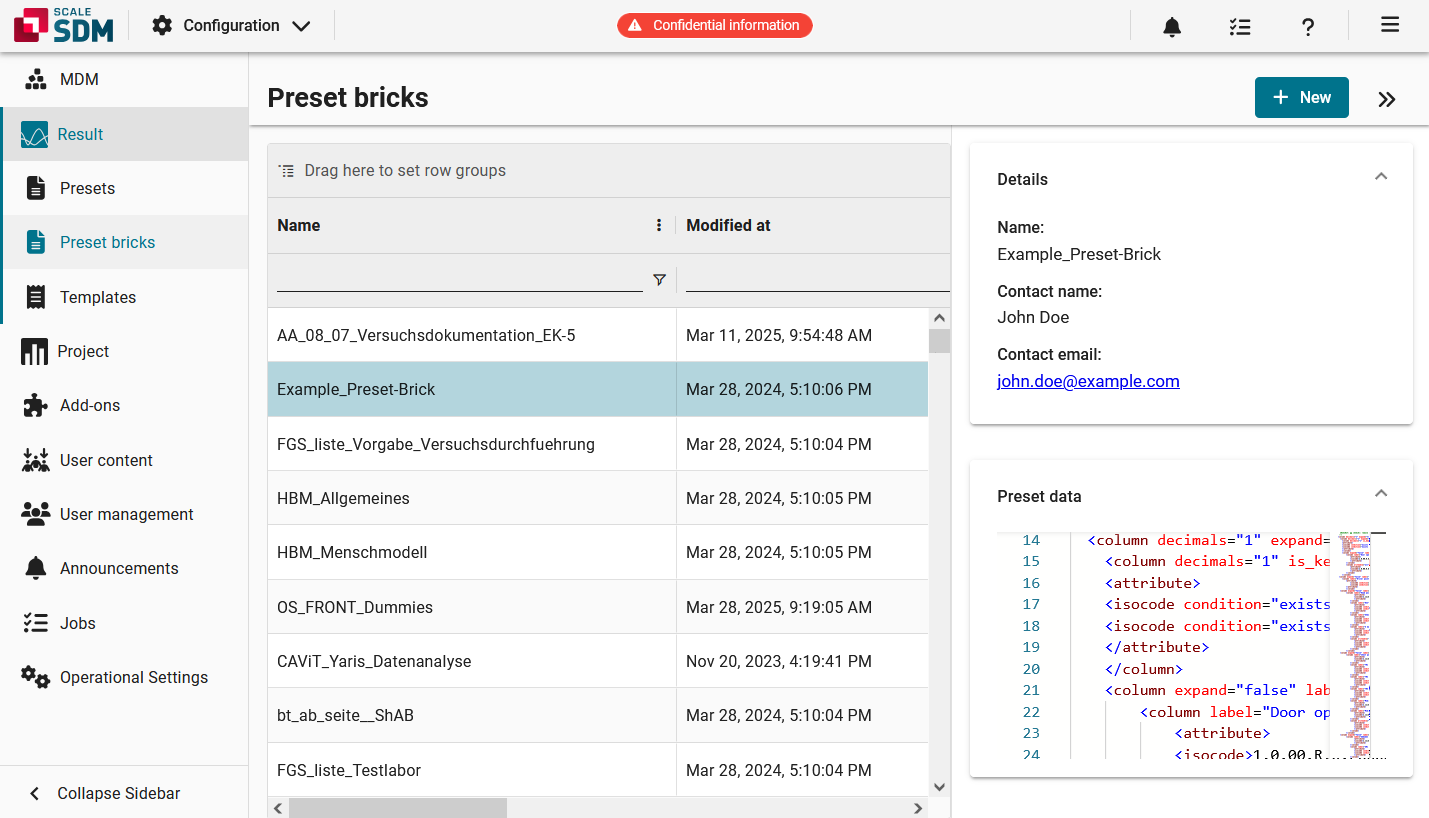
Task: Click the Project chart icon
Action: coord(34,351)
